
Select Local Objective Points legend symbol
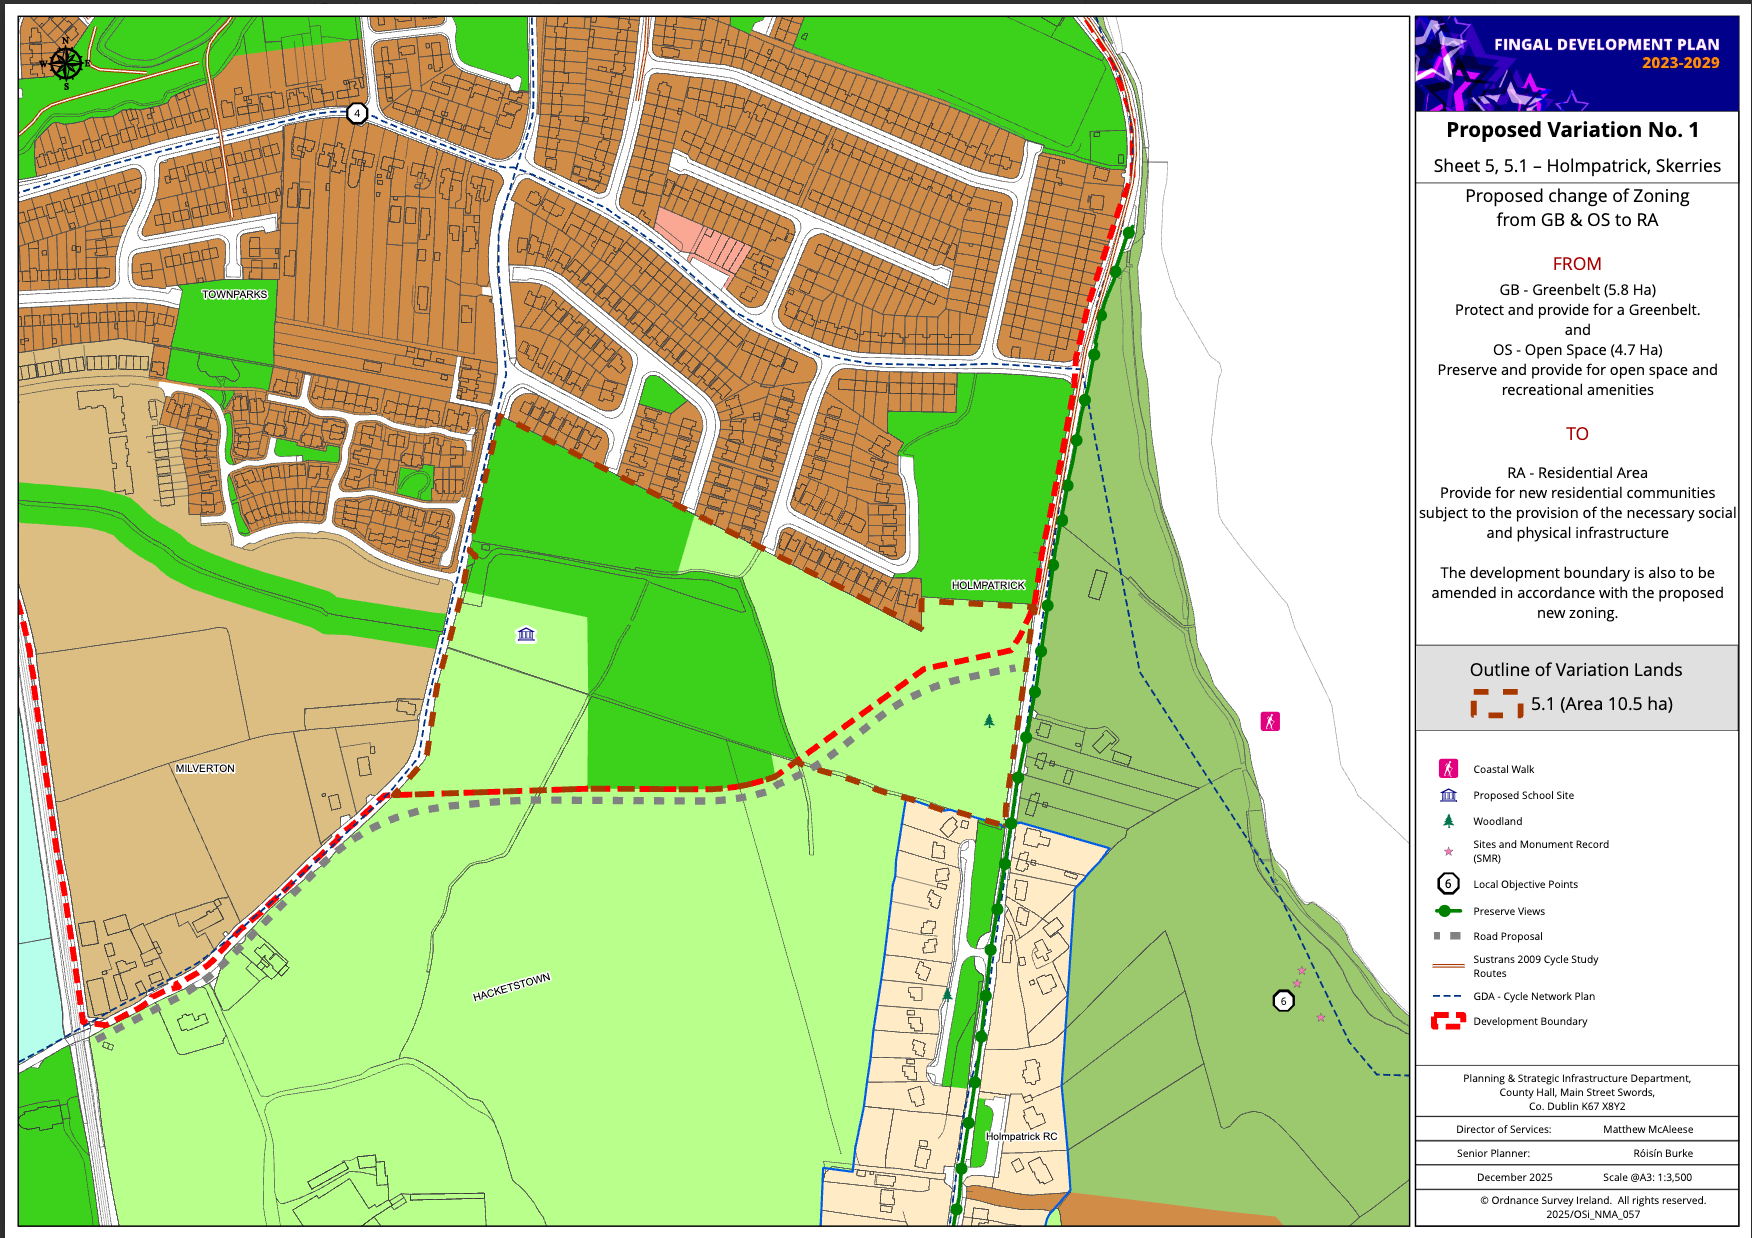pyautogui.click(x=1448, y=884)
